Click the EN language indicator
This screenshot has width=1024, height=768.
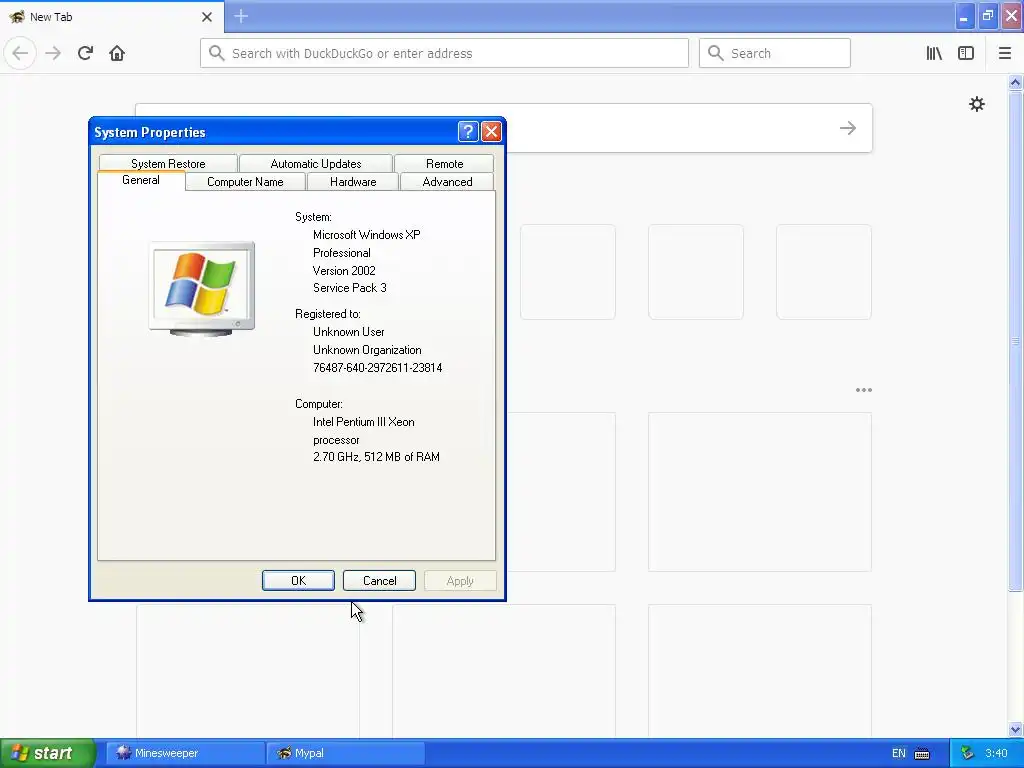[x=899, y=753]
